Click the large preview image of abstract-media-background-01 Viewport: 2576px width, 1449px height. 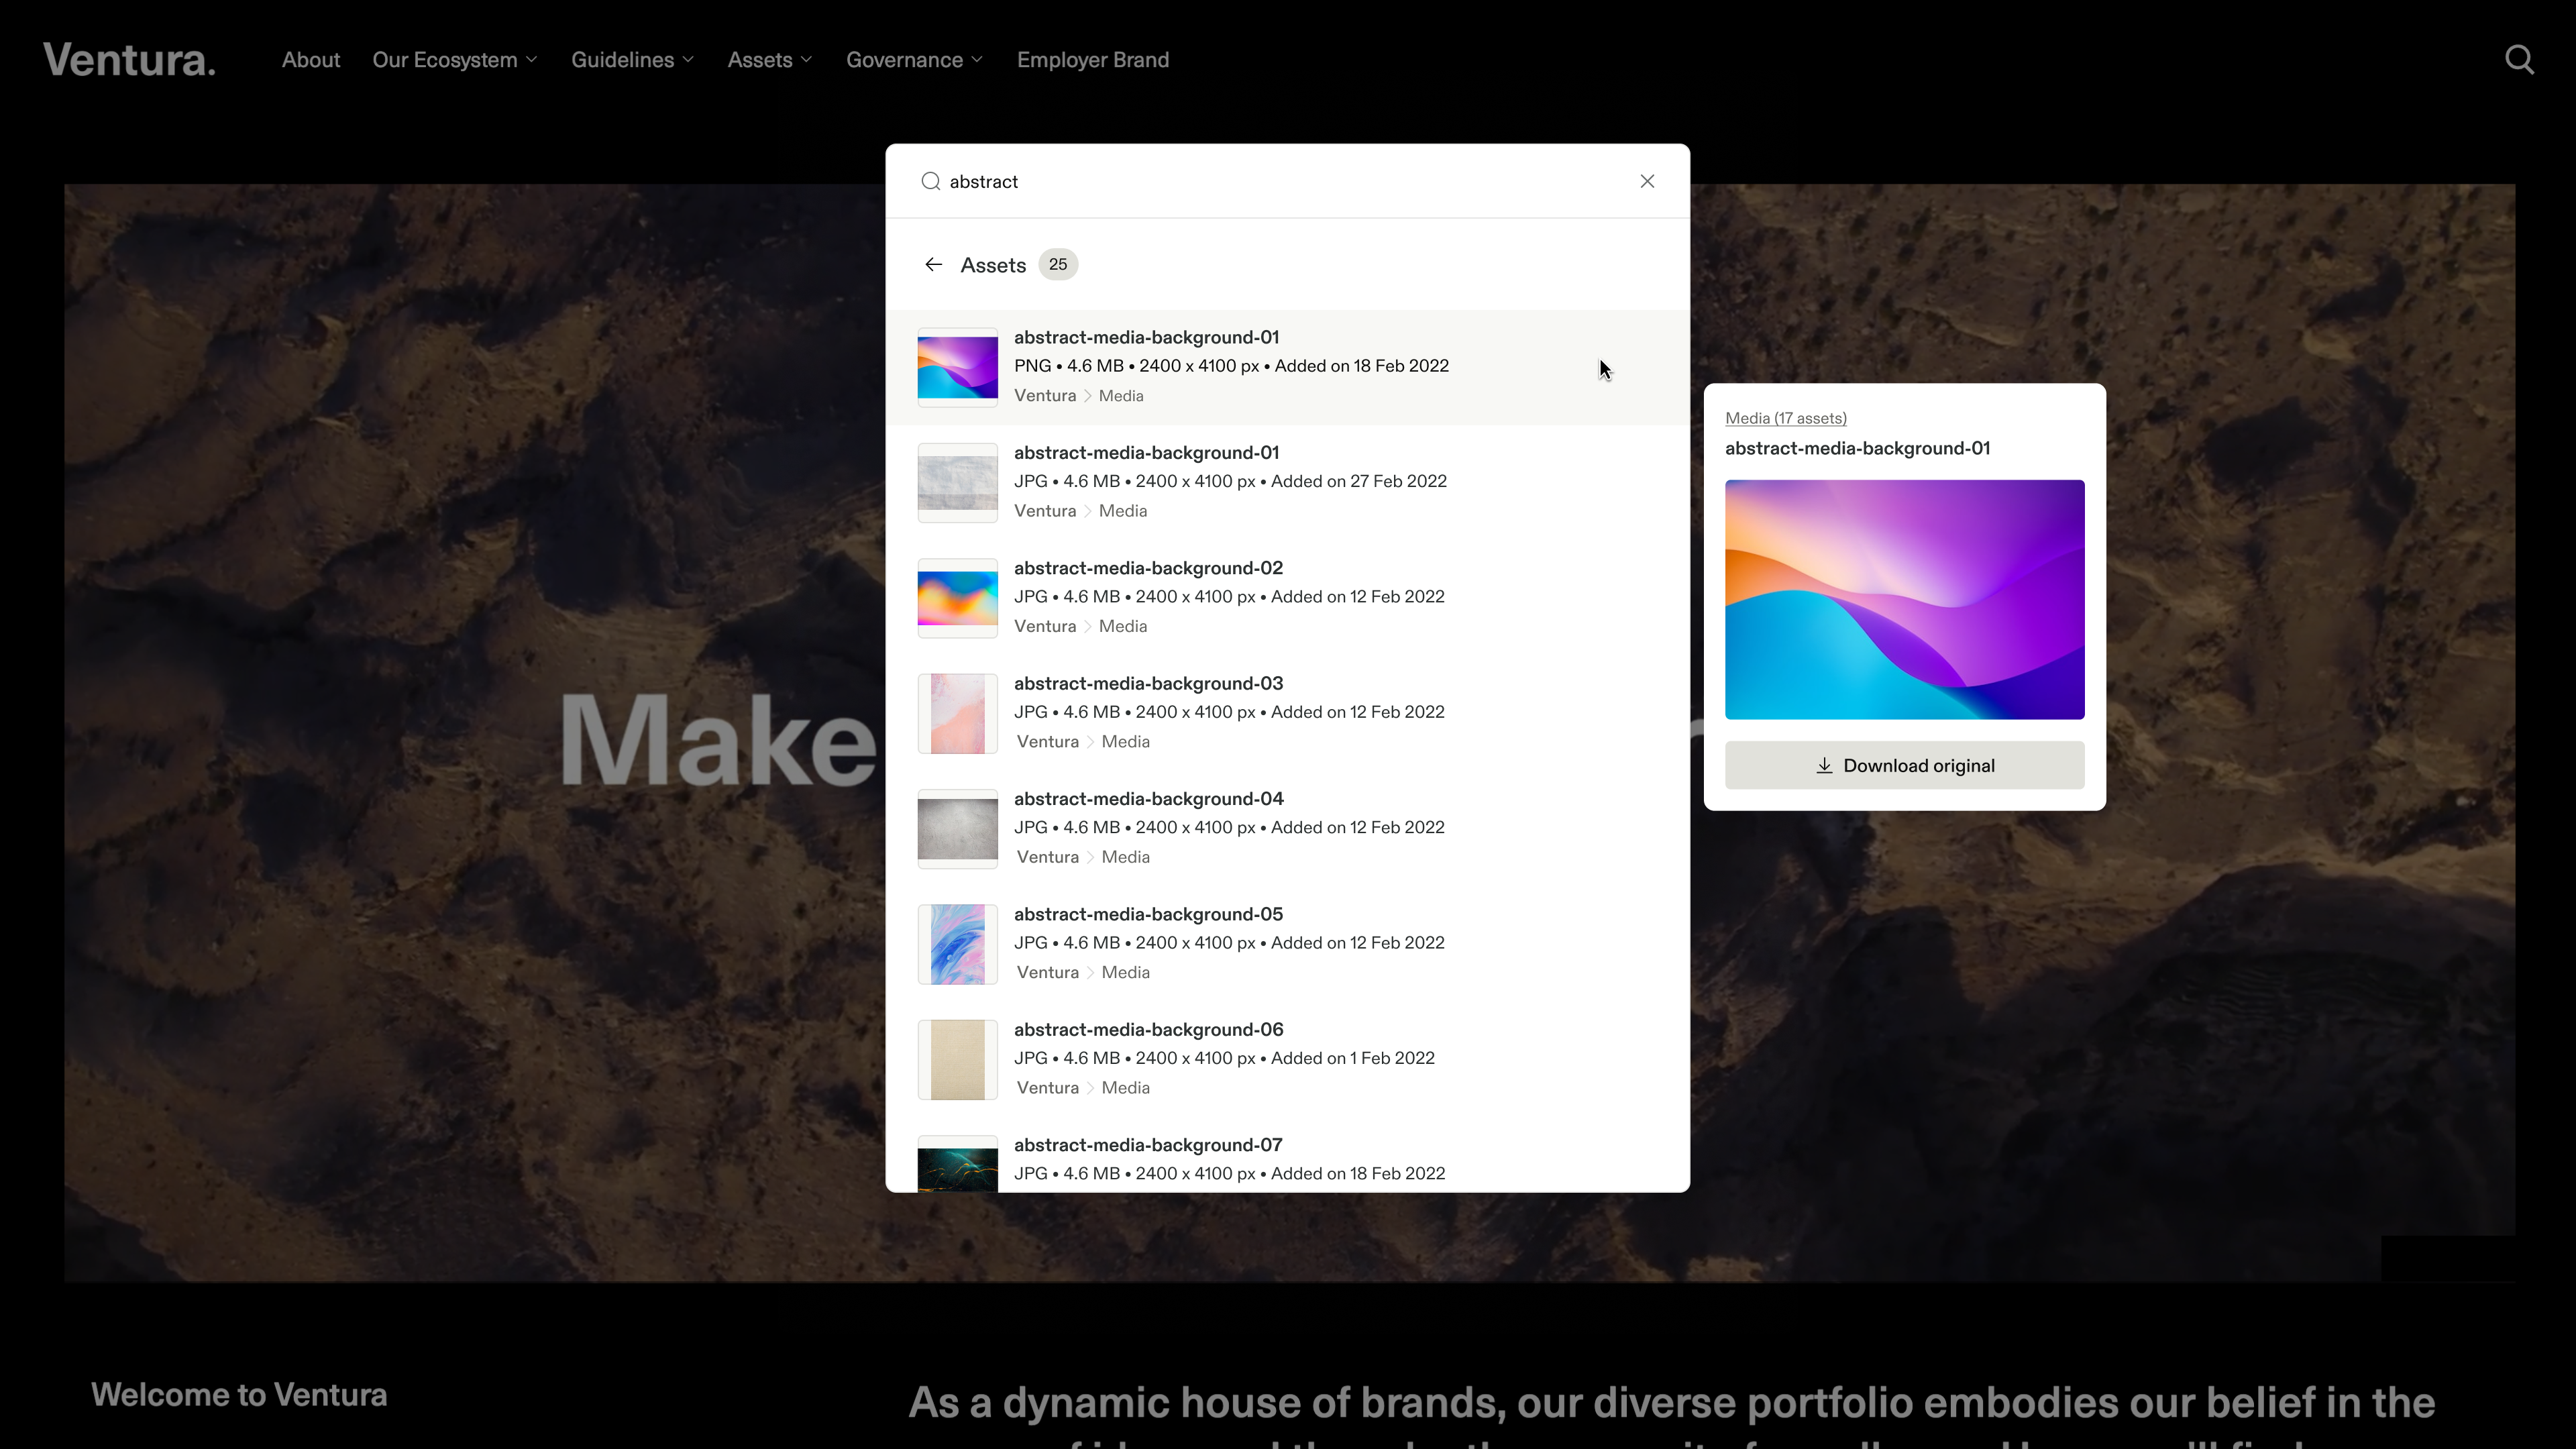(1904, 599)
